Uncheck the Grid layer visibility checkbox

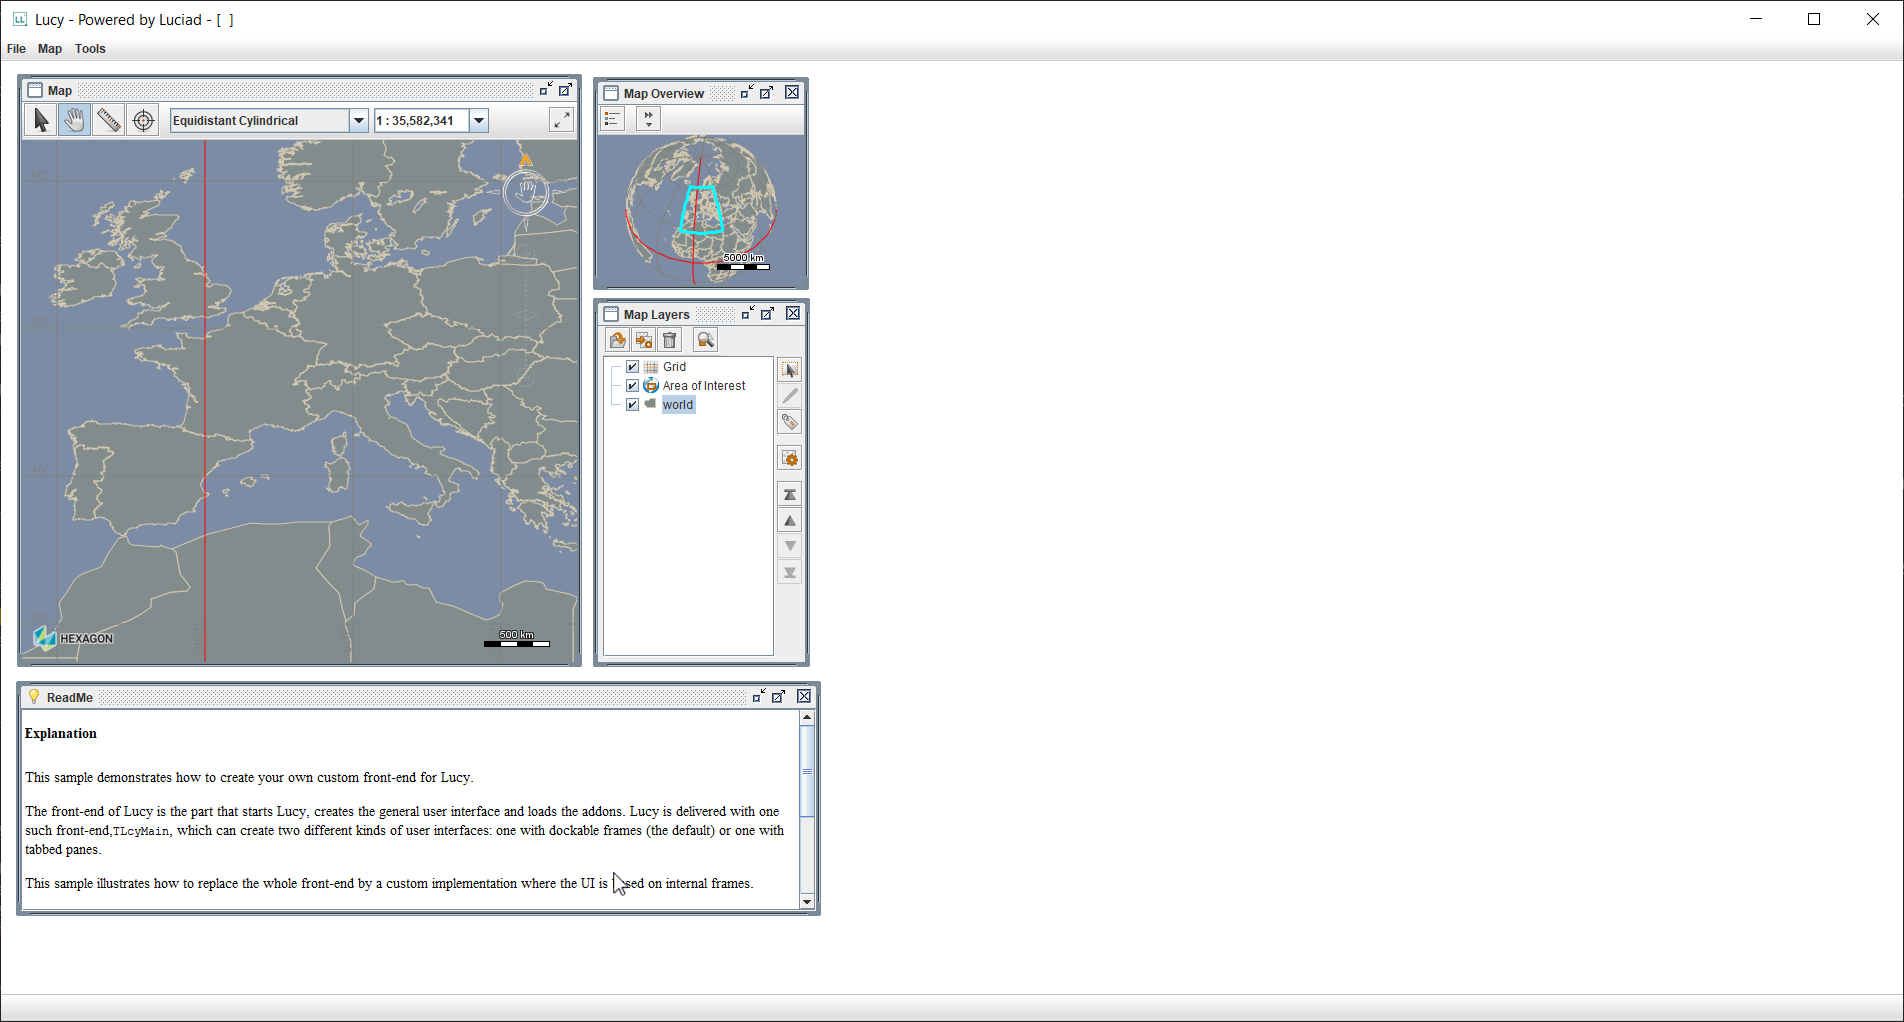[x=632, y=367]
